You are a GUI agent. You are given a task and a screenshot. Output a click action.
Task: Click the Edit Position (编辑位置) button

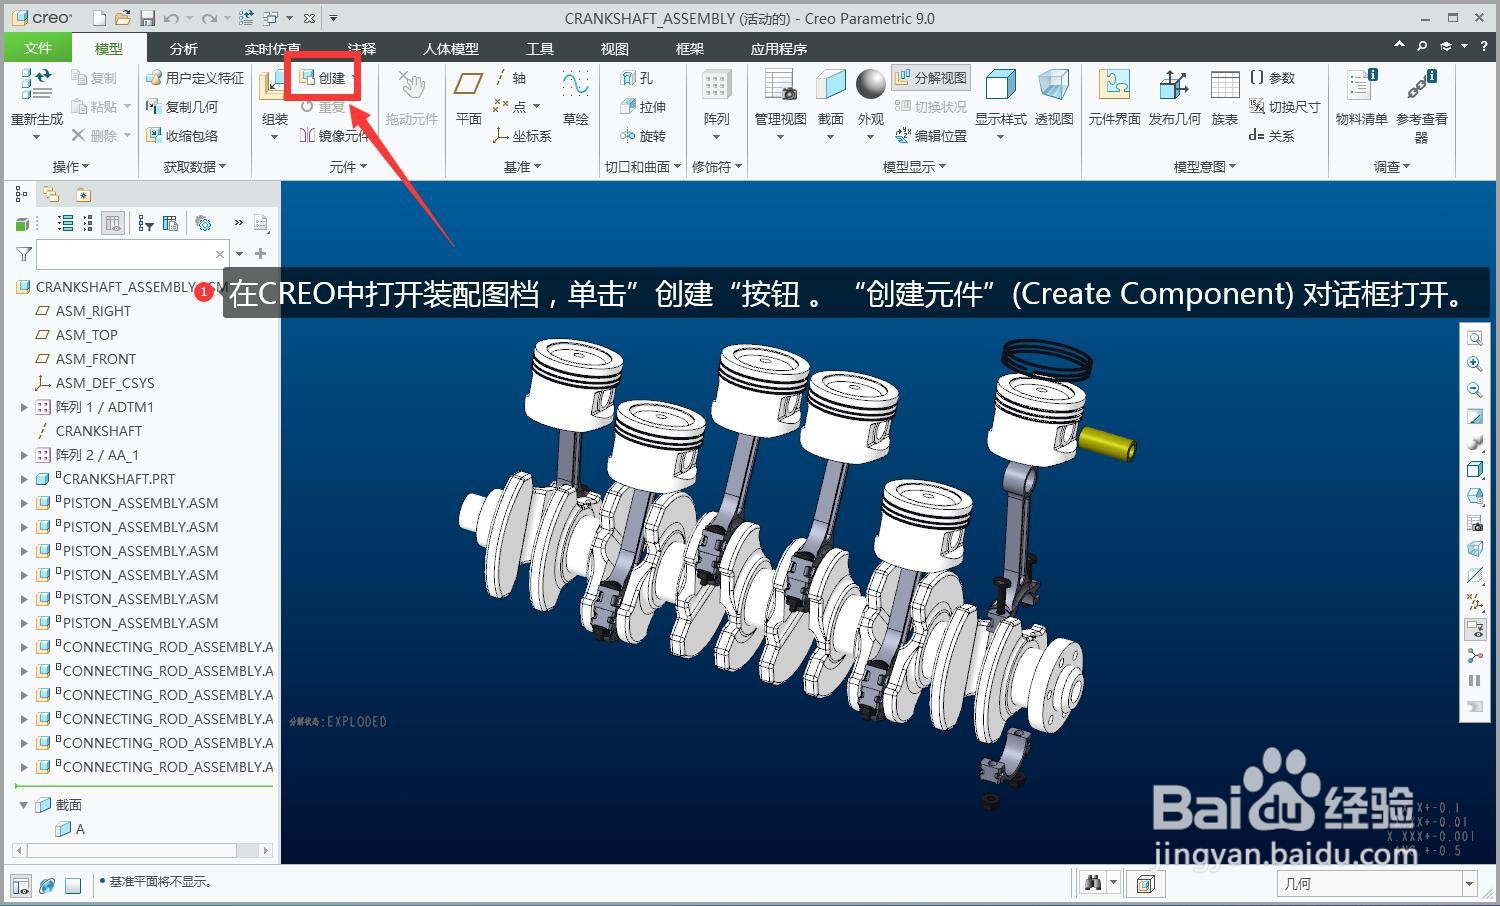tap(931, 136)
